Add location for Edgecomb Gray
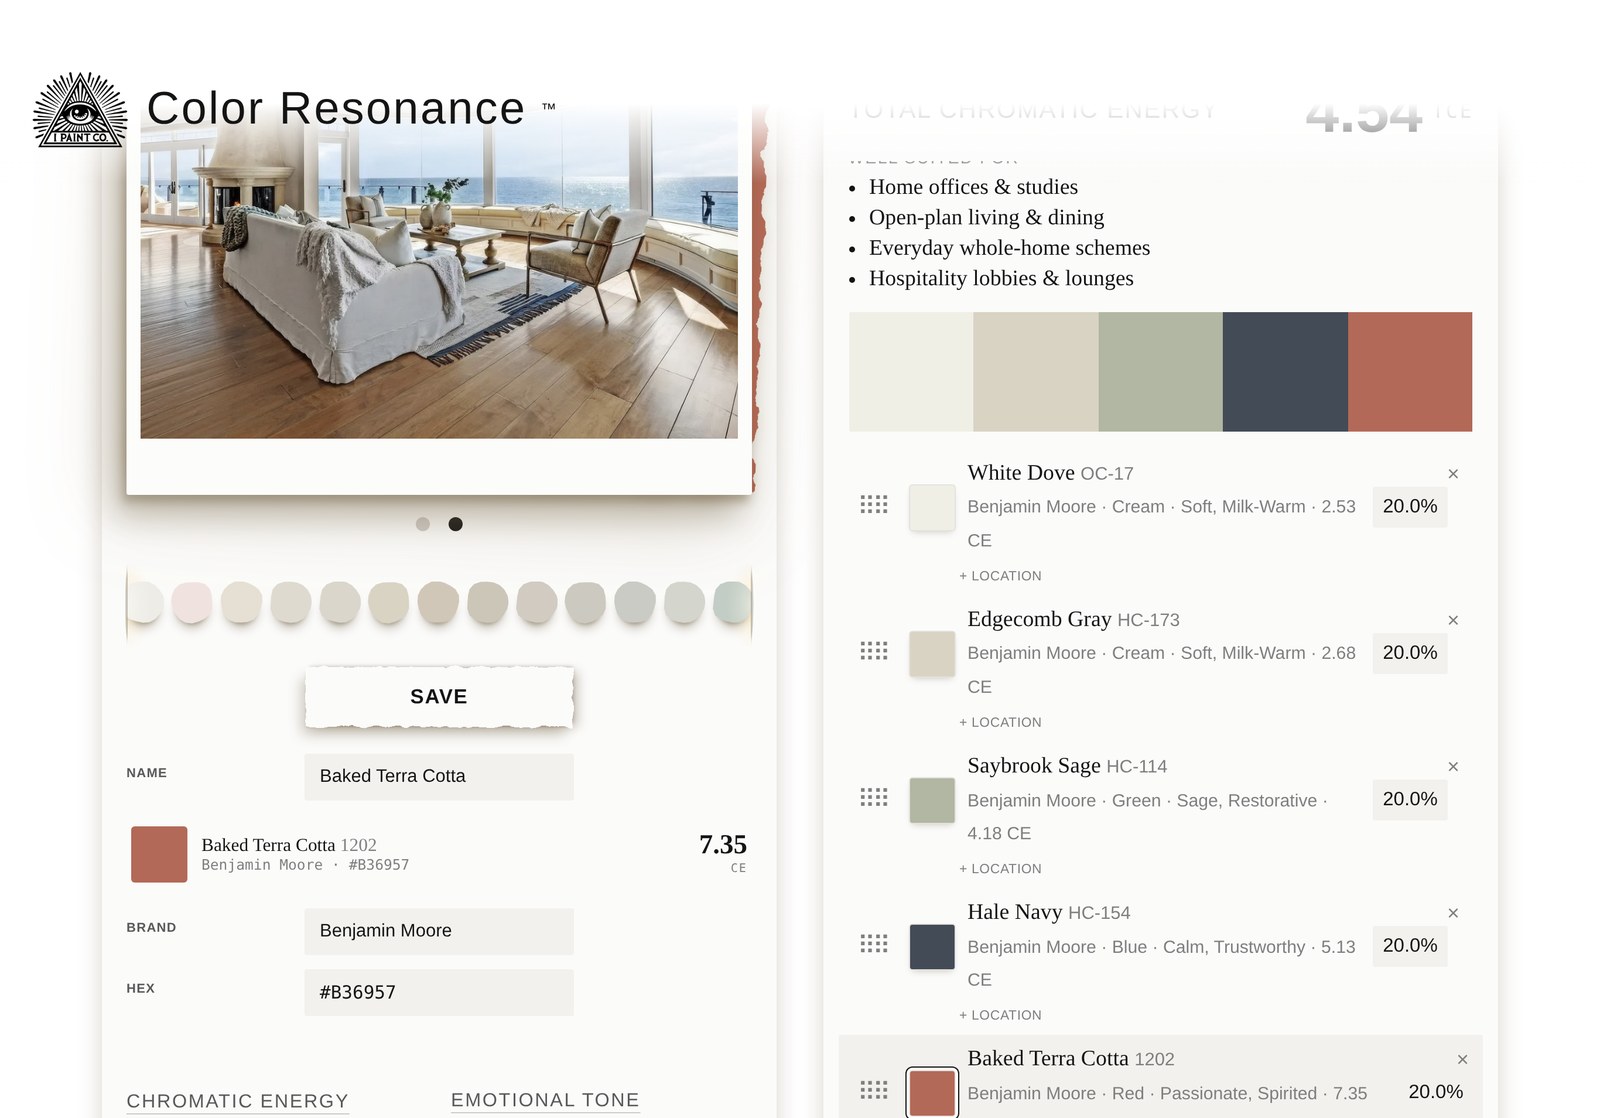 click(x=1000, y=722)
